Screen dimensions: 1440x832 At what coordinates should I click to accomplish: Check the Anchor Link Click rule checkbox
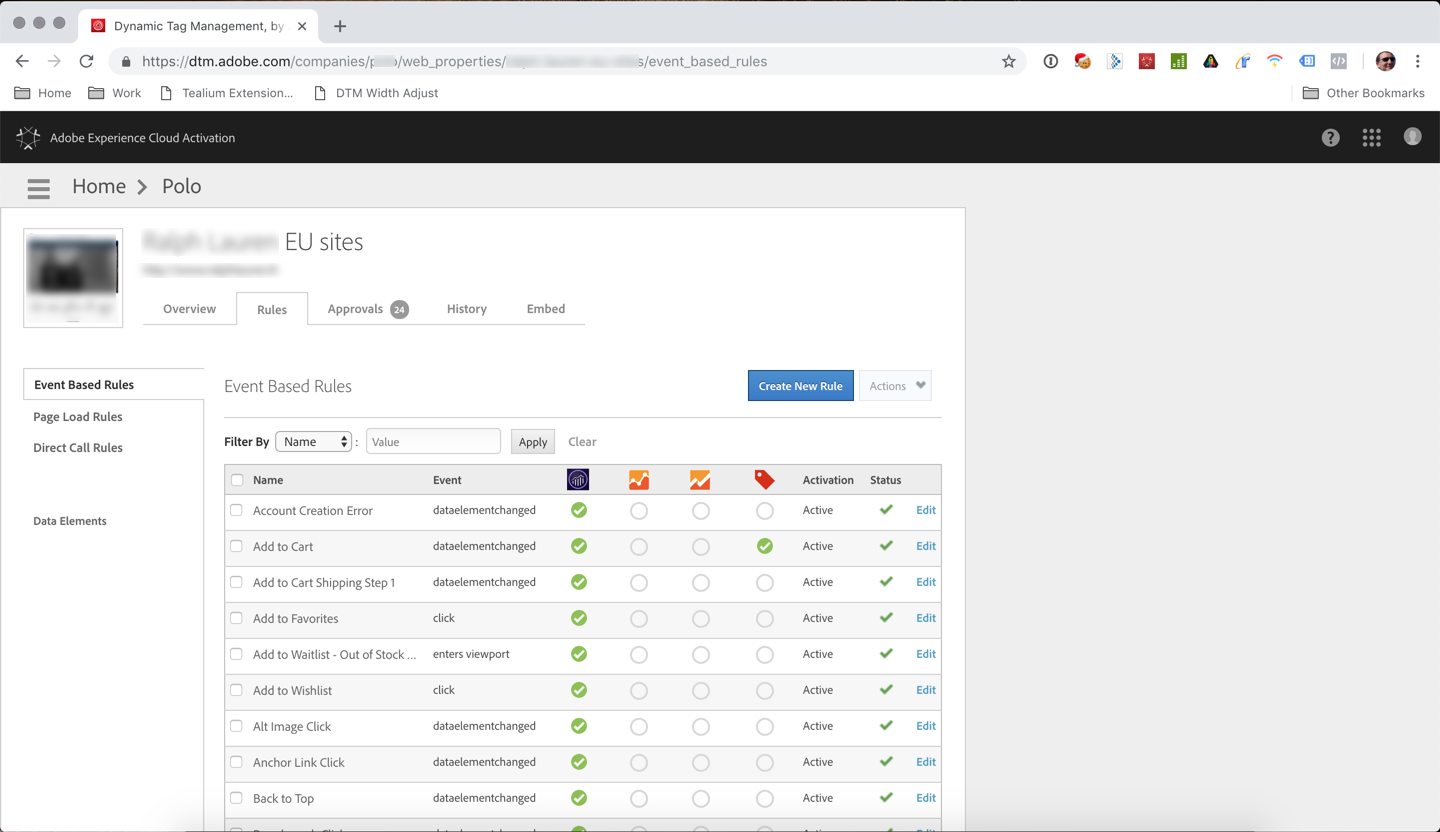click(x=236, y=762)
